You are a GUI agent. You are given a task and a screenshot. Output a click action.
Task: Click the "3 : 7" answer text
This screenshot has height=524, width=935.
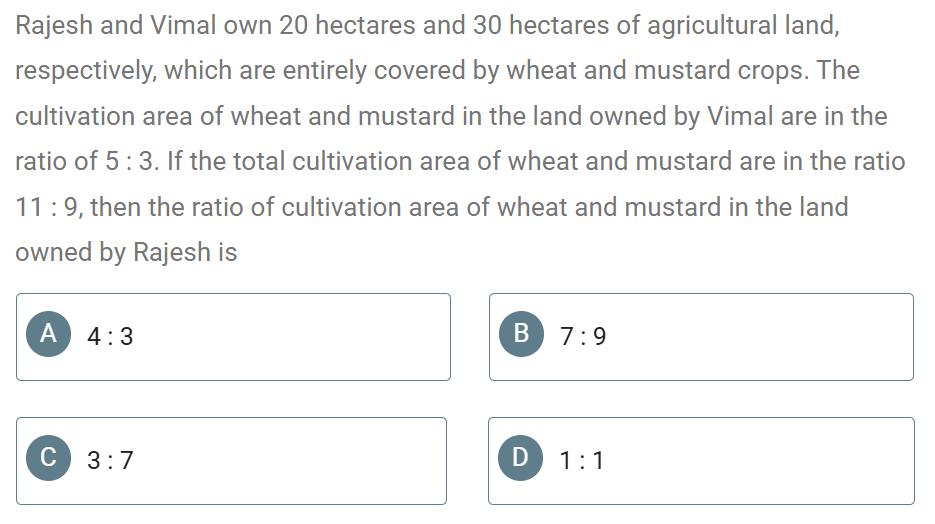tap(110, 461)
